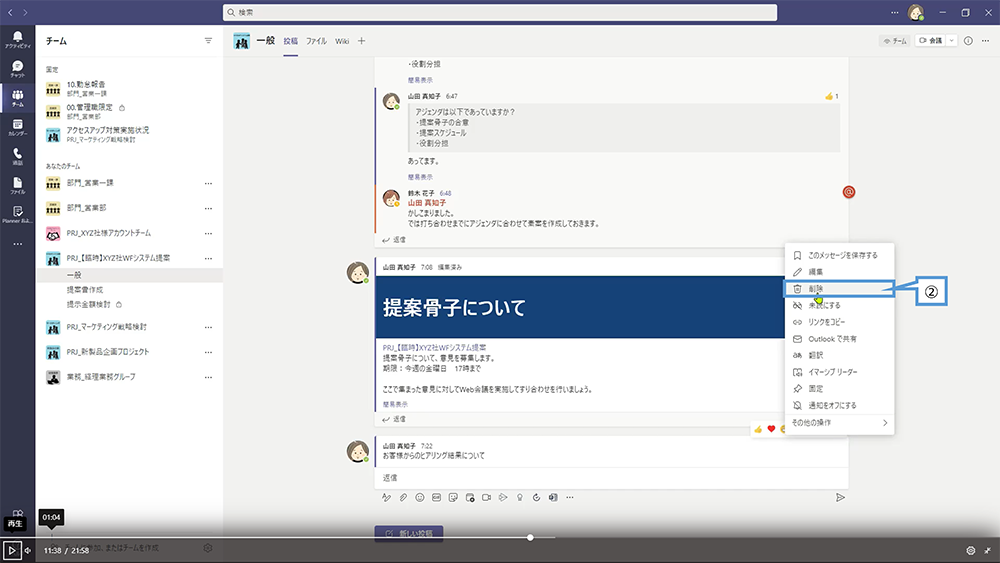Image resolution: width=1000 pixels, height=563 pixels.
Task: Select イマーシブ リーダー in context menu
Action: point(839,372)
